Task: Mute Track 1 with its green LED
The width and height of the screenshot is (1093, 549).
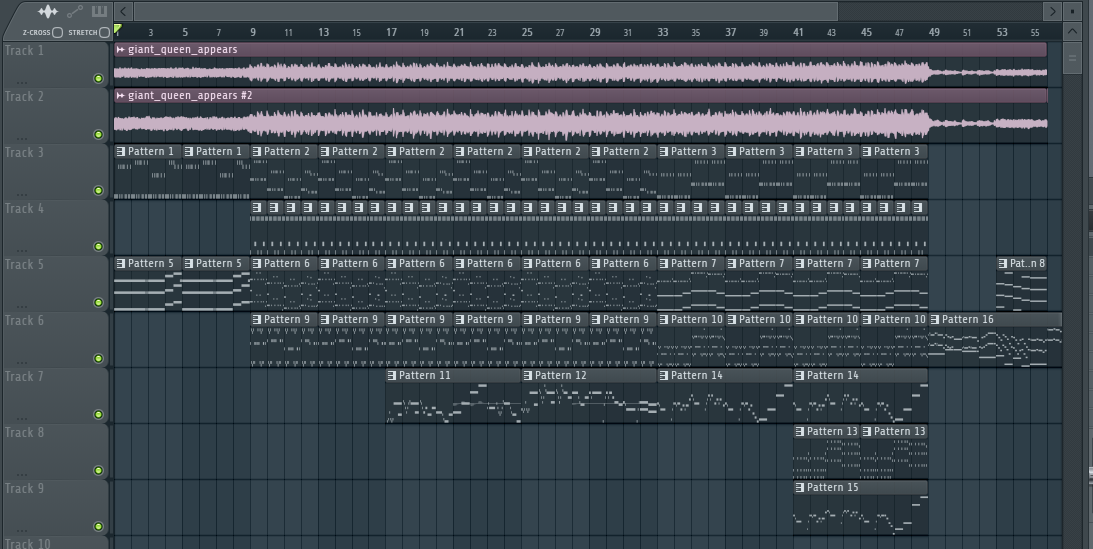Action: pos(98,78)
